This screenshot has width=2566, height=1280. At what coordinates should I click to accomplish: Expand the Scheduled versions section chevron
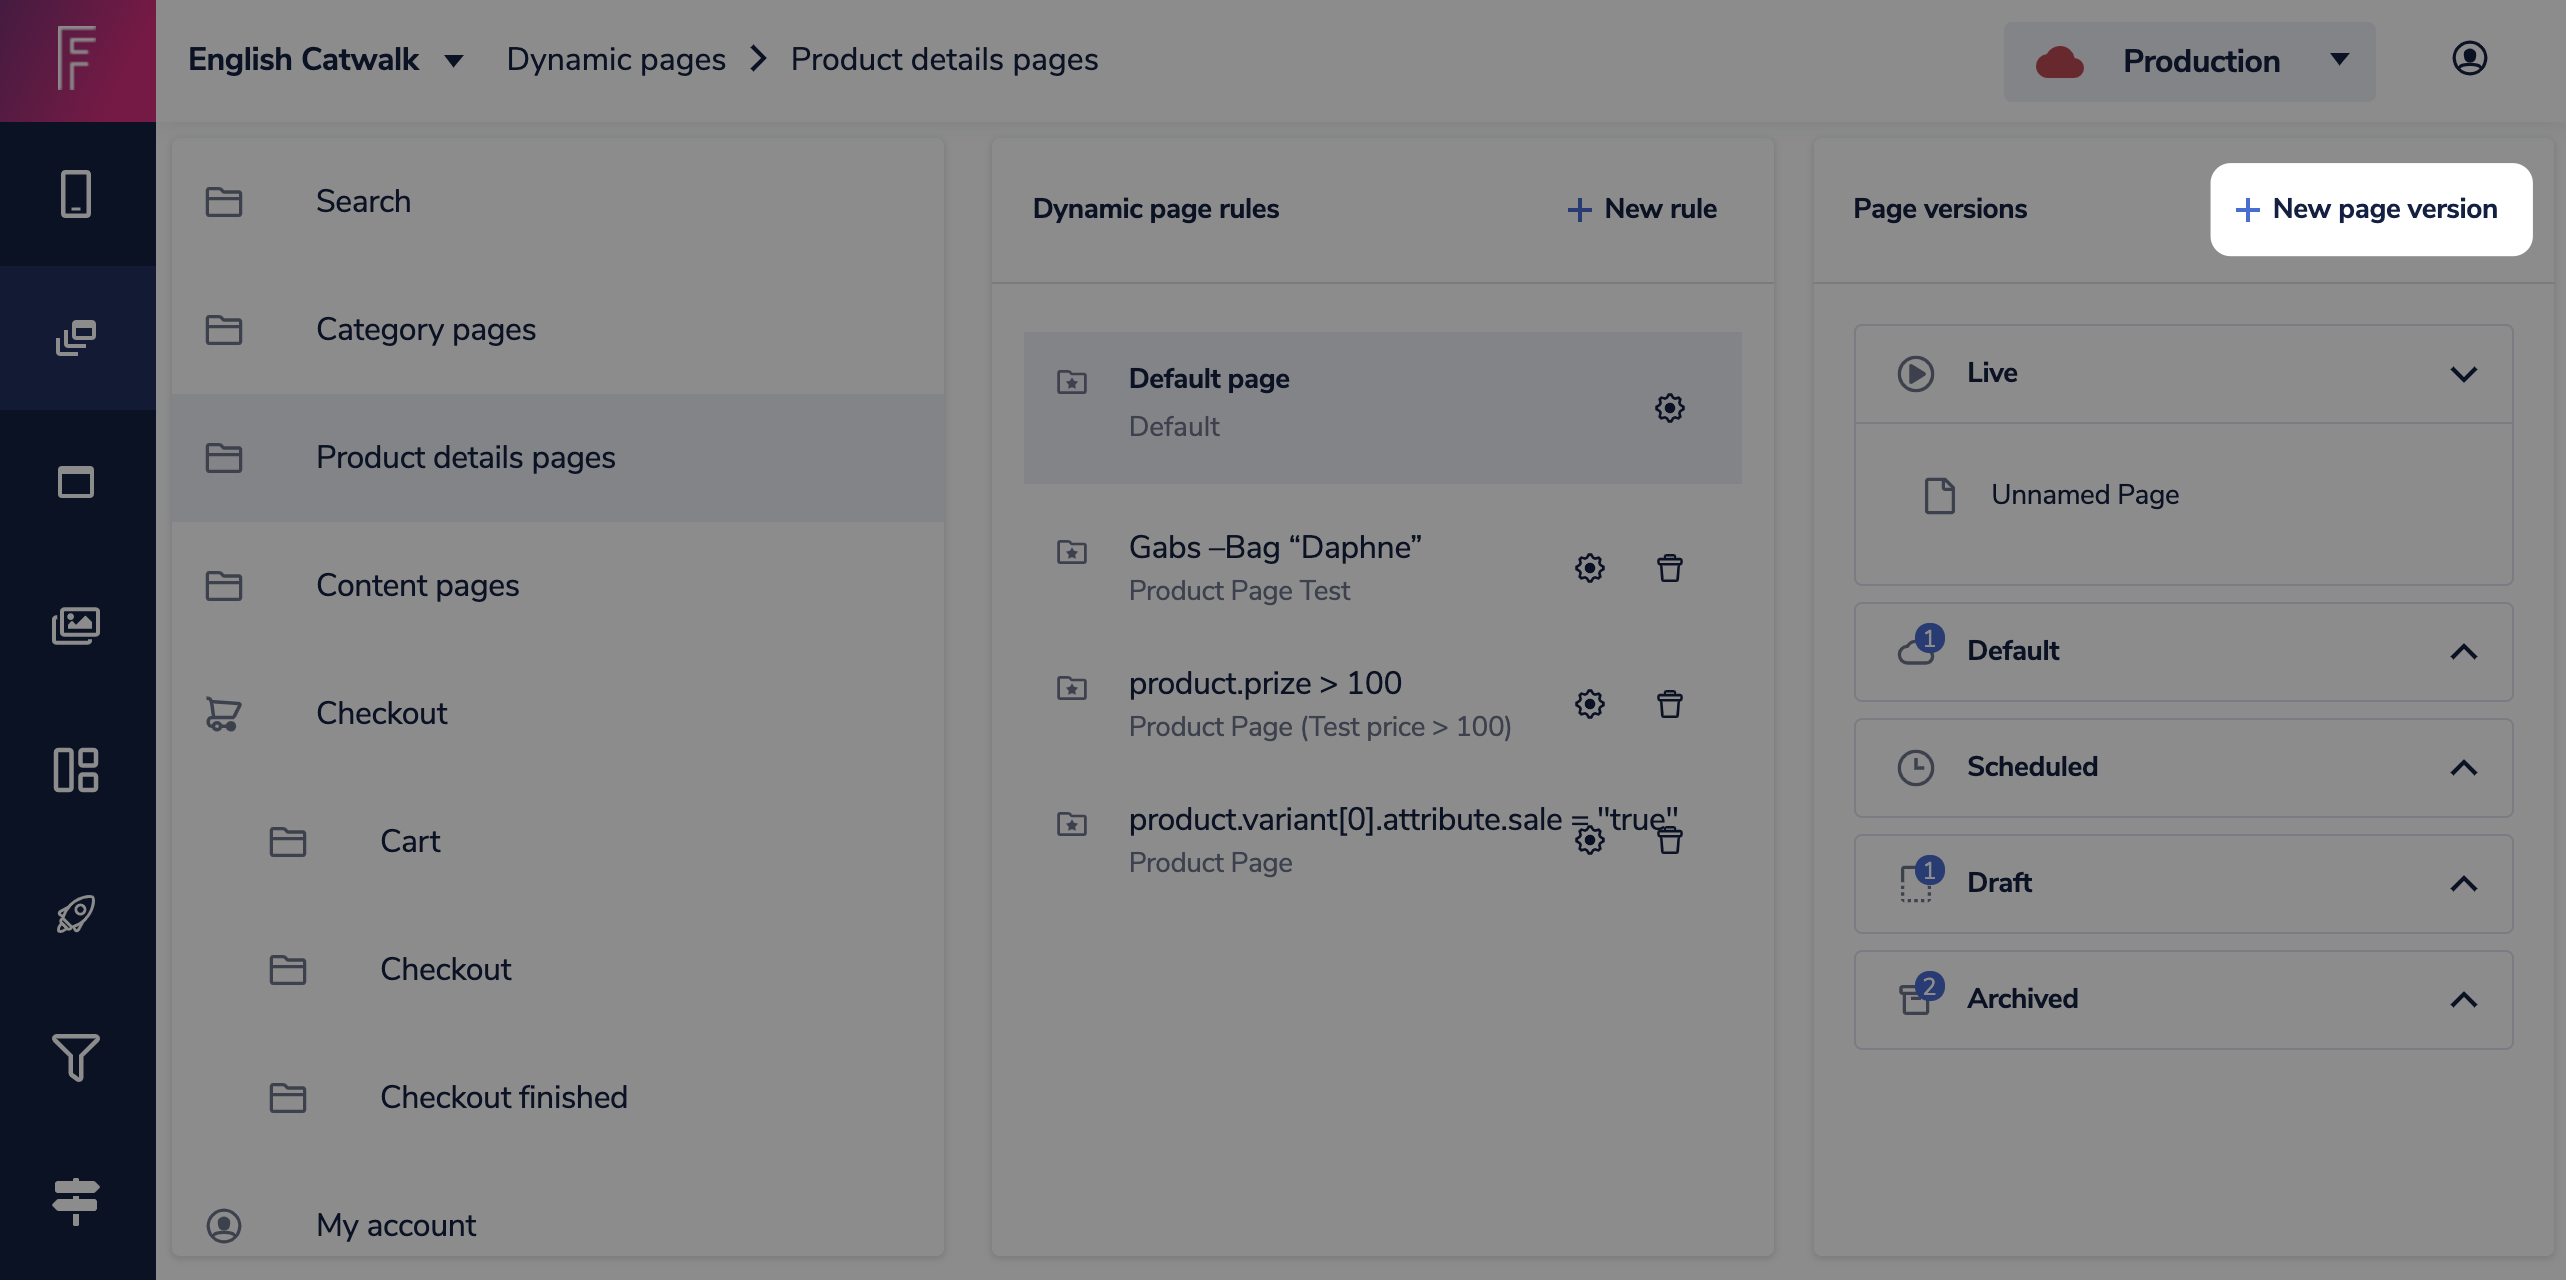(2463, 768)
